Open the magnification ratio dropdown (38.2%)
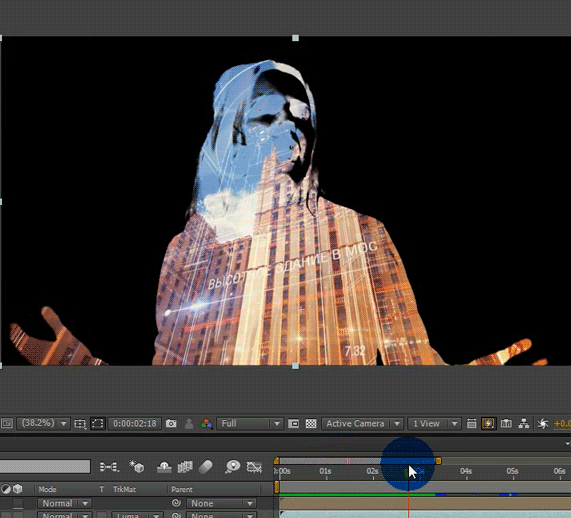This screenshot has width=571, height=518. pos(43,423)
